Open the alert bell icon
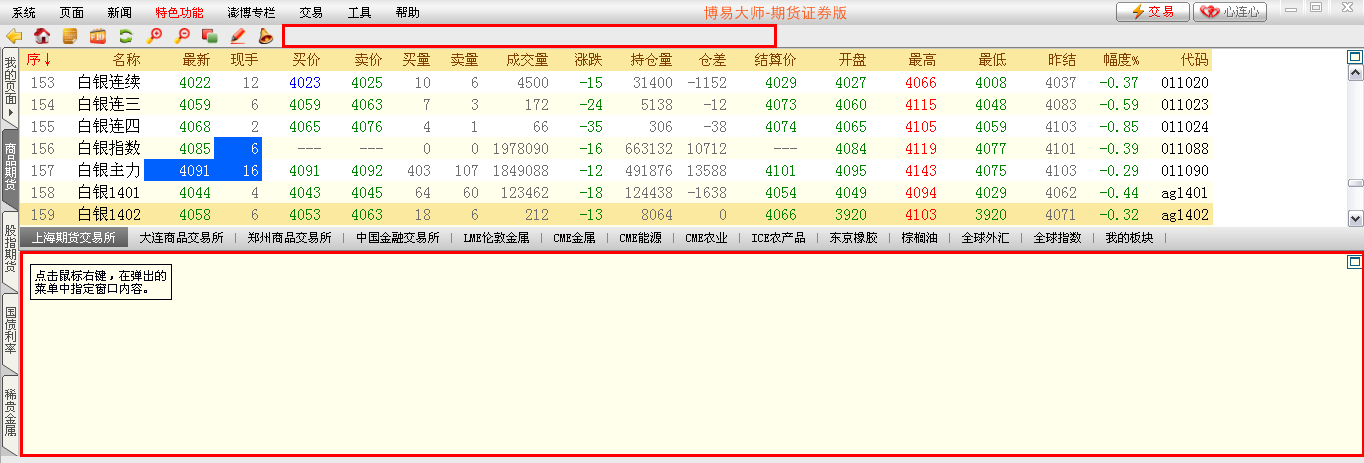Viewport: 1364px width, 463px height. [266, 36]
